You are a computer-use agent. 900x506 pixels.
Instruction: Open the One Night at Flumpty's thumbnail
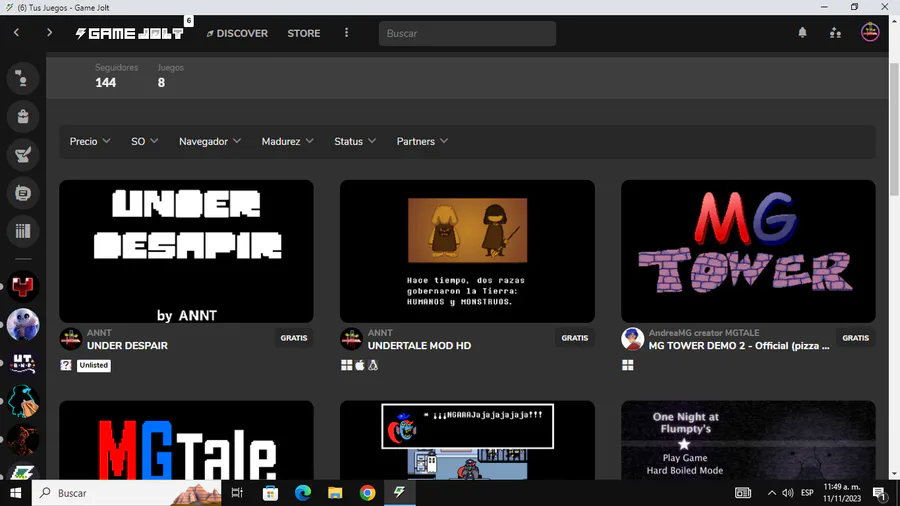point(748,440)
